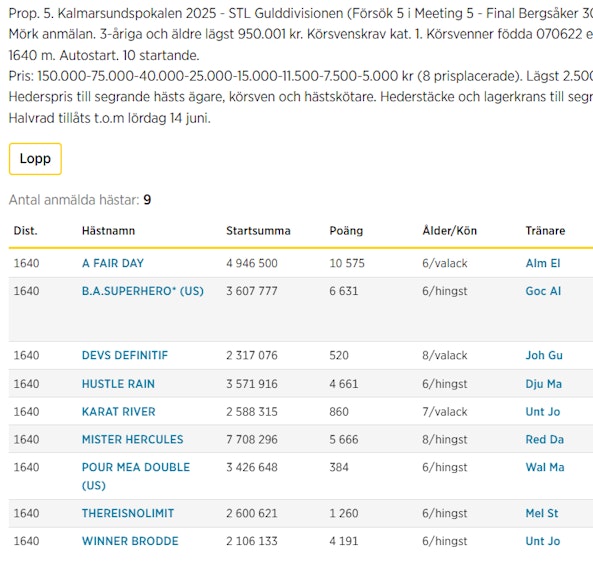This screenshot has width=593, height=561.
Task: Open trainer Red Da page
Action: 545,439
